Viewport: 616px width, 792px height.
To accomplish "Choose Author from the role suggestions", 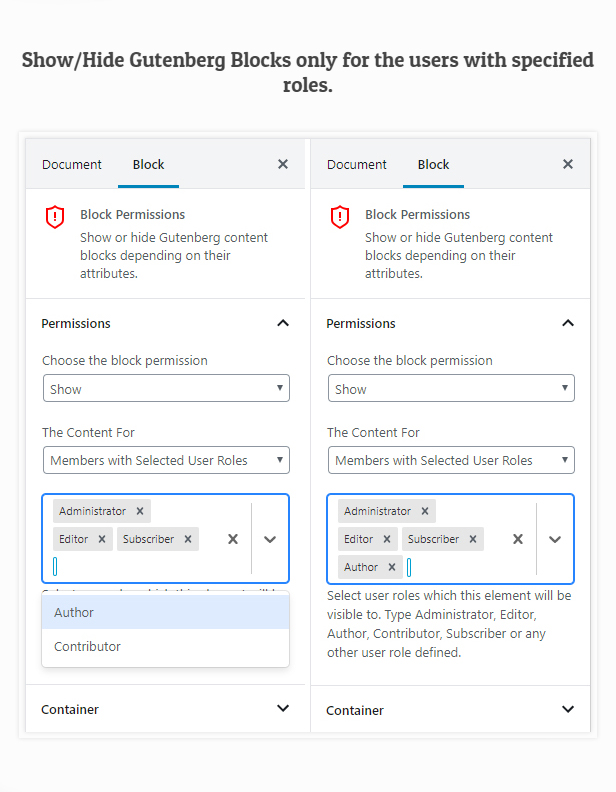I will coord(165,612).
